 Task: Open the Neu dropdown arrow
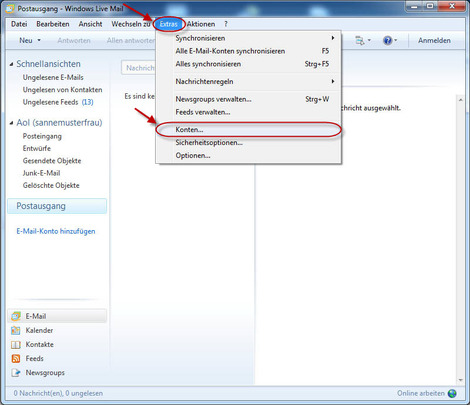click(39, 40)
